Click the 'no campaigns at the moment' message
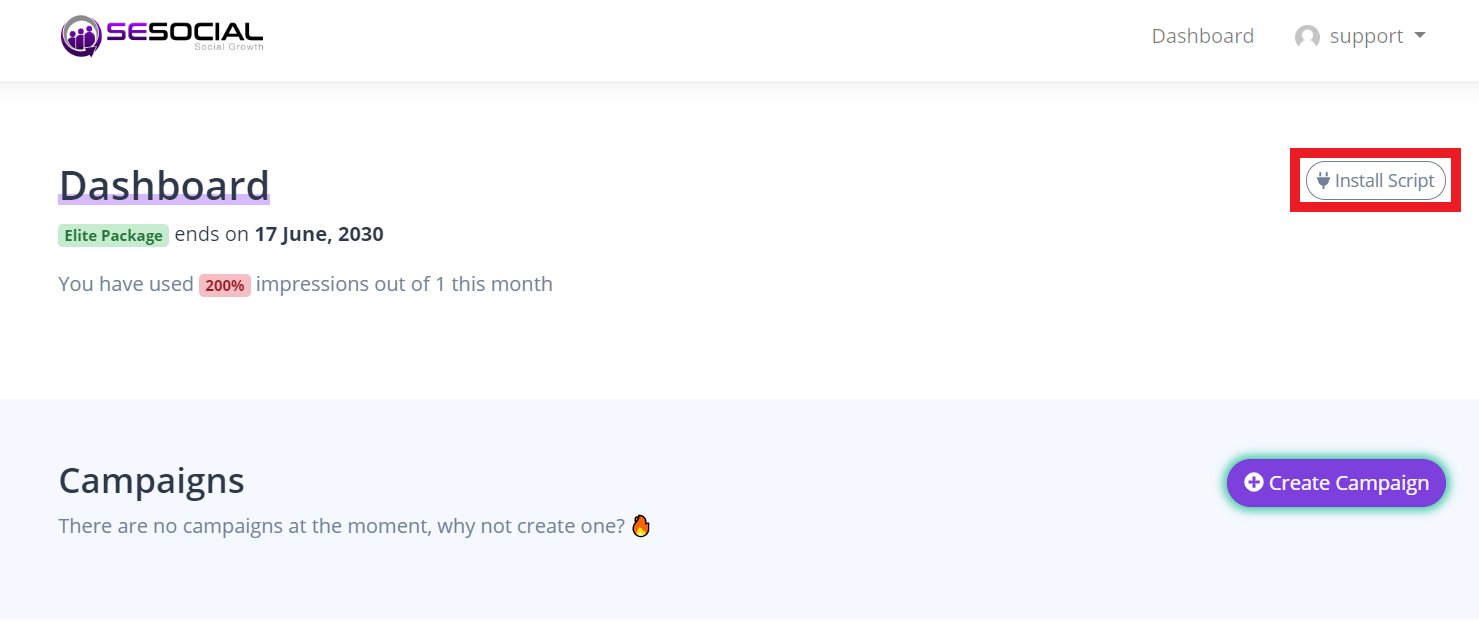The width and height of the screenshot is (1479, 629). pyautogui.click(x=342, y=526)
